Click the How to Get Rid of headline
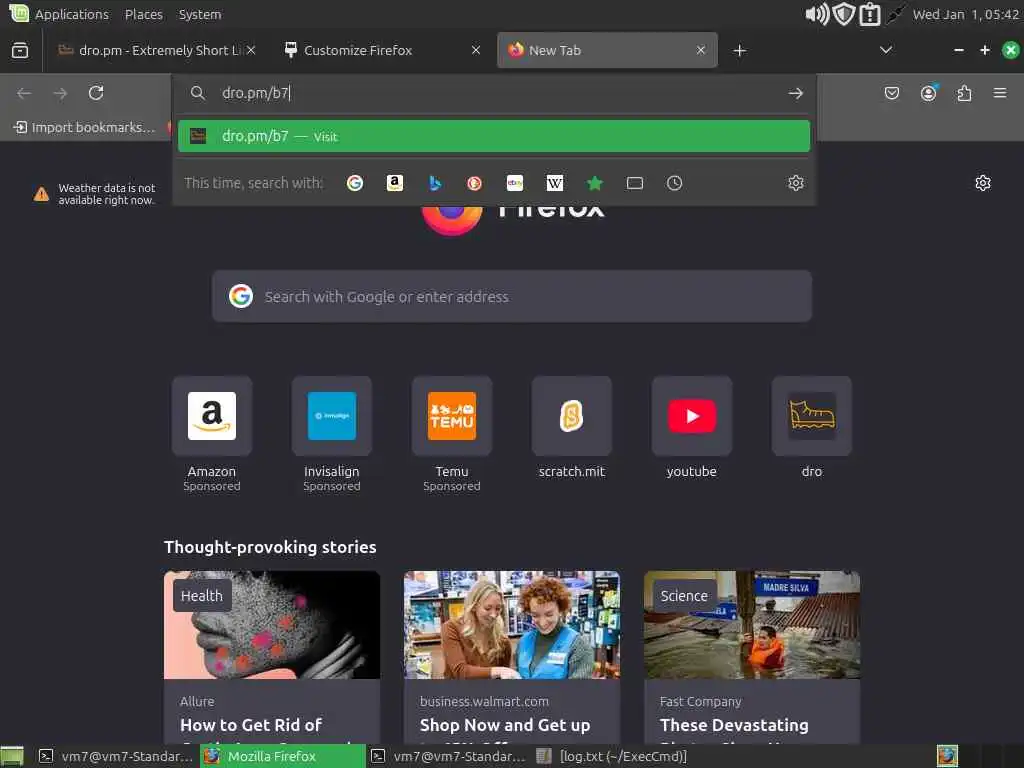 coord(251,725)
